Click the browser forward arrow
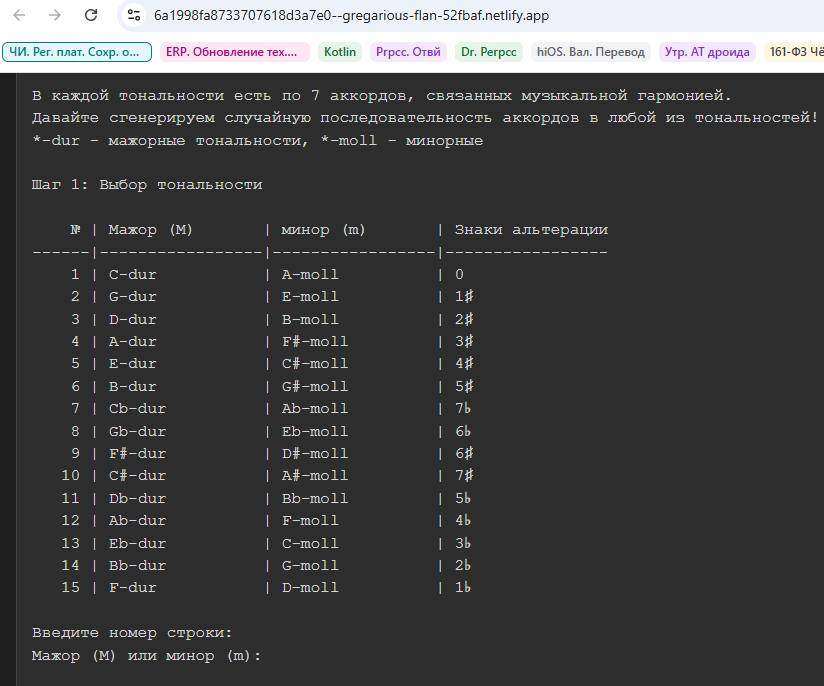The height and width of the screenshot is (686, 824). pos(55,15)
